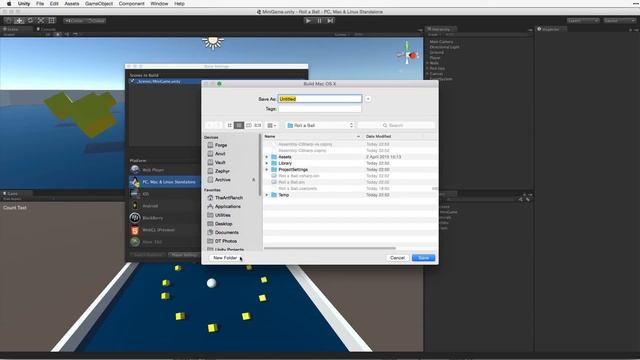The height and width of the screenshot is (360, 640).
Task: Go forward in save dialog navigation
Action: [218, 125]
